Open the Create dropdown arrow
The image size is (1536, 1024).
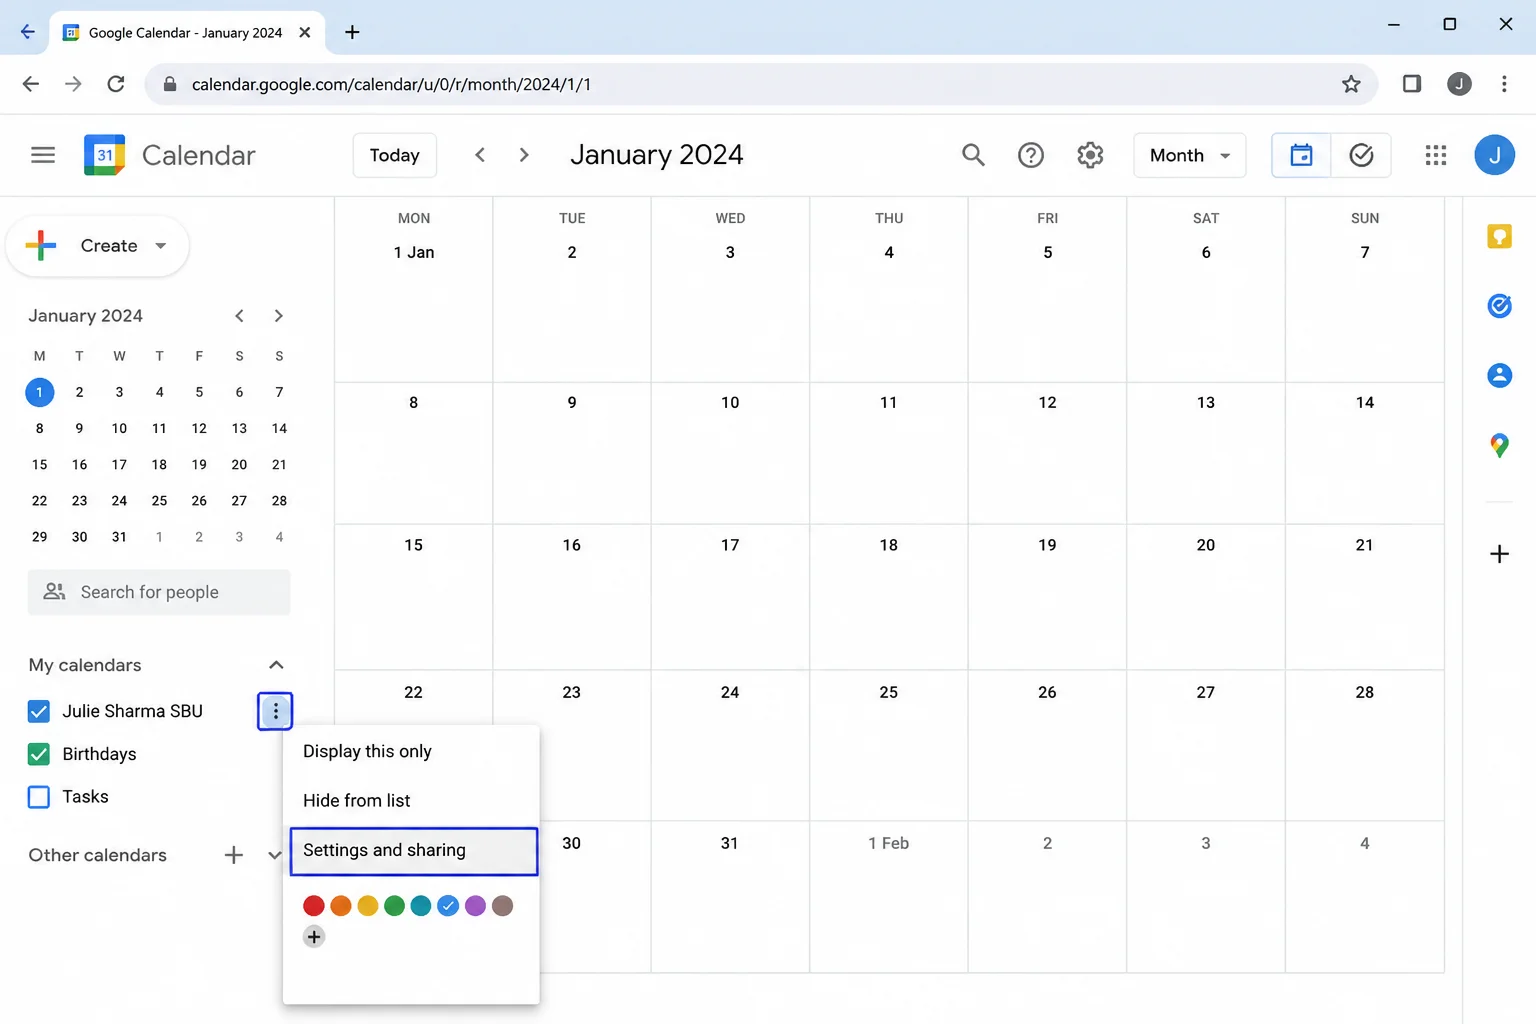(160, 246)
